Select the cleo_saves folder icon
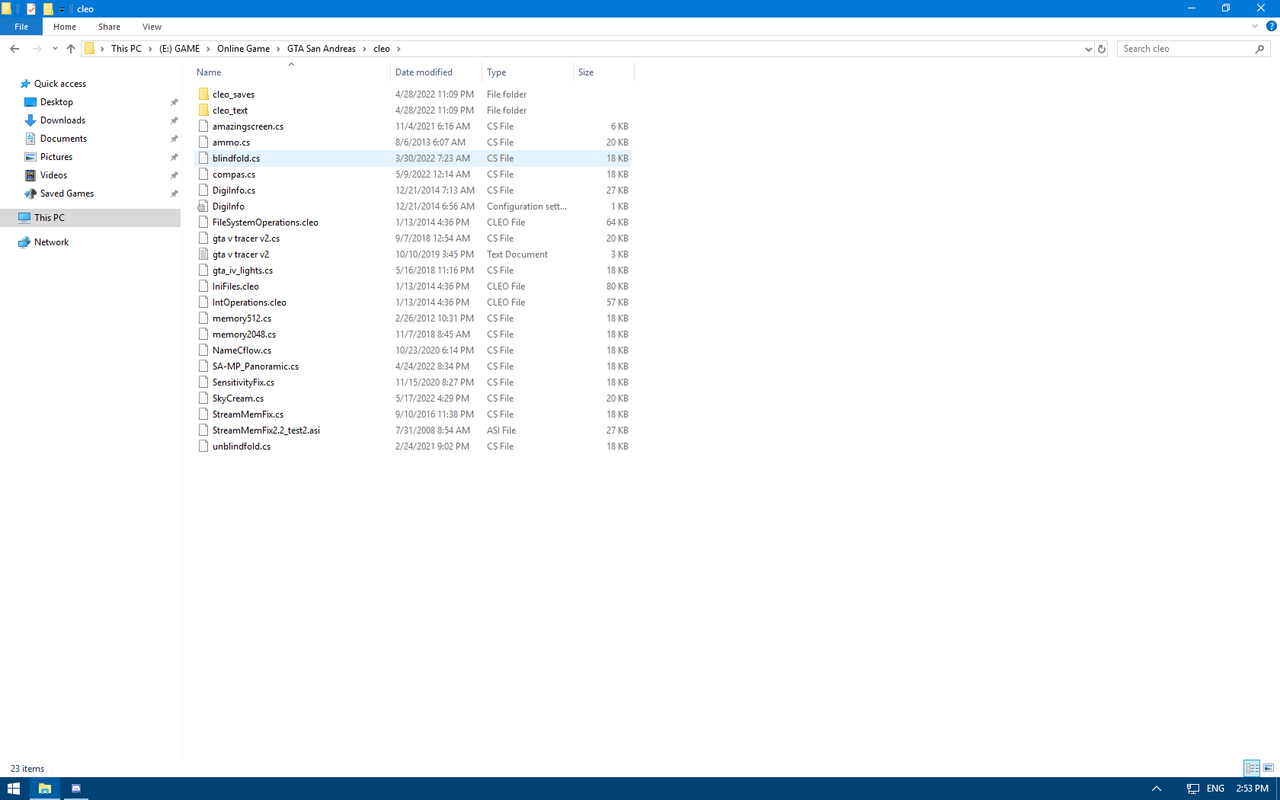 tap(204, 94)
